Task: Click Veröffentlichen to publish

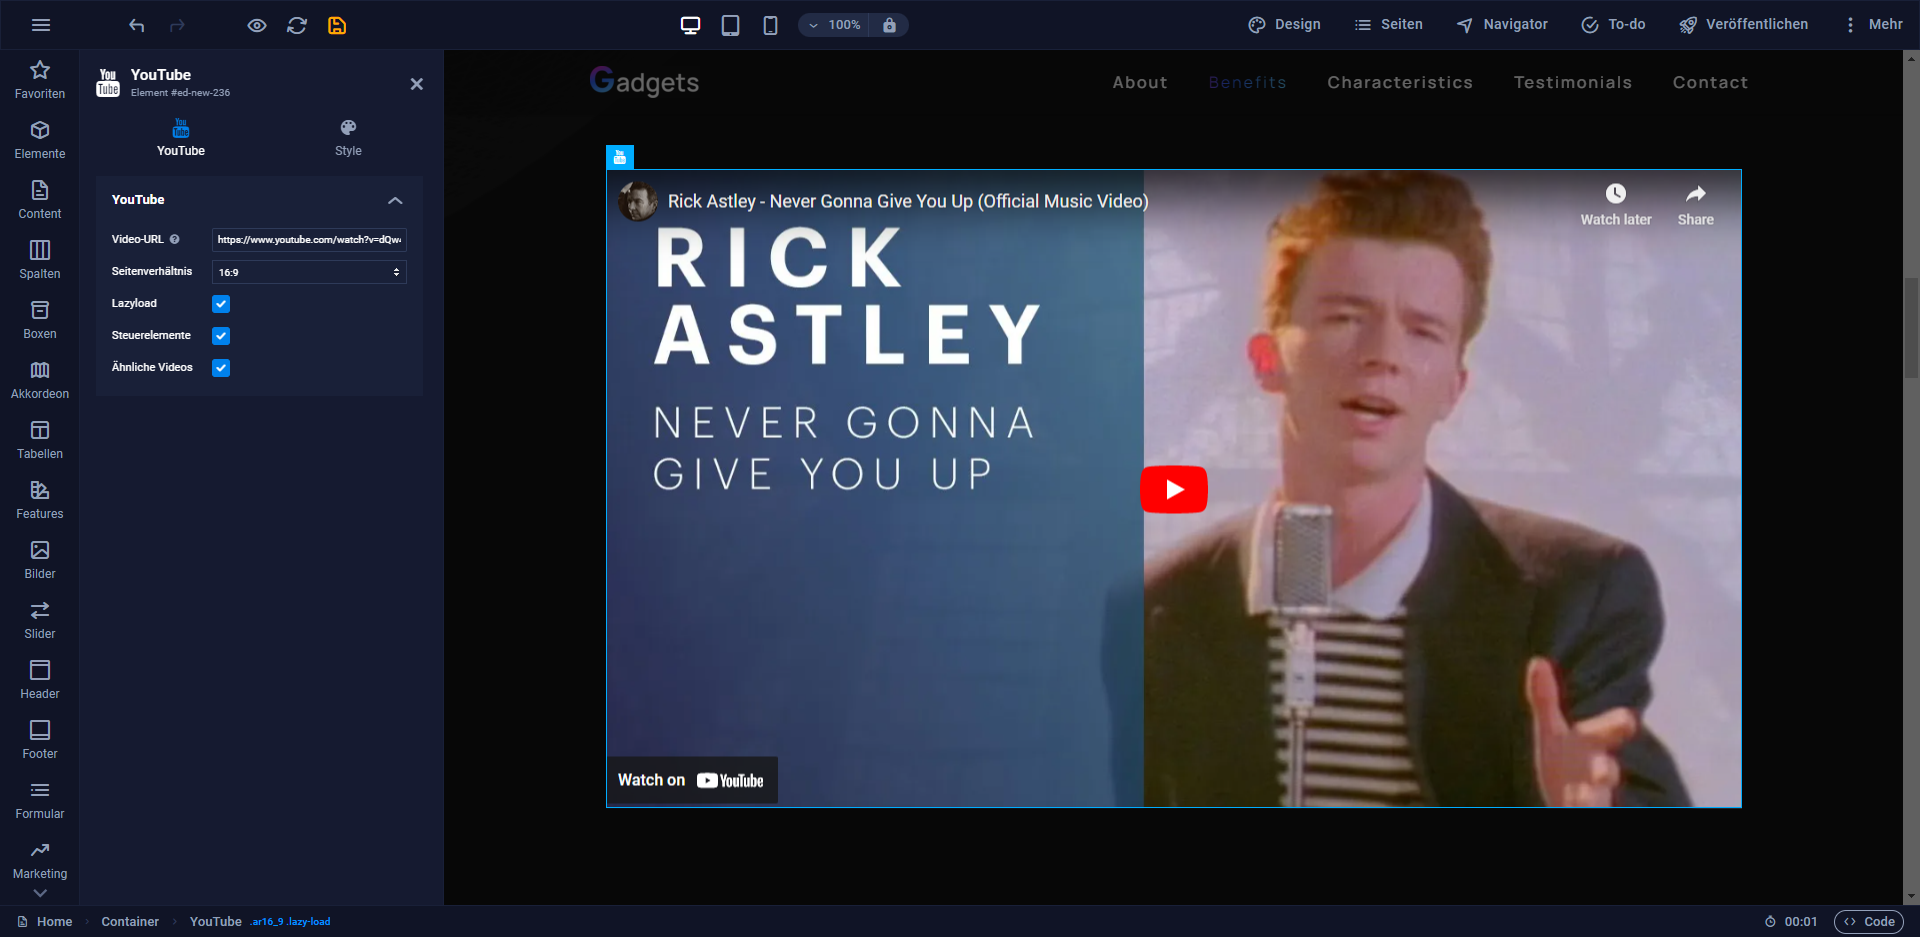Action: tap(1743, 25)
